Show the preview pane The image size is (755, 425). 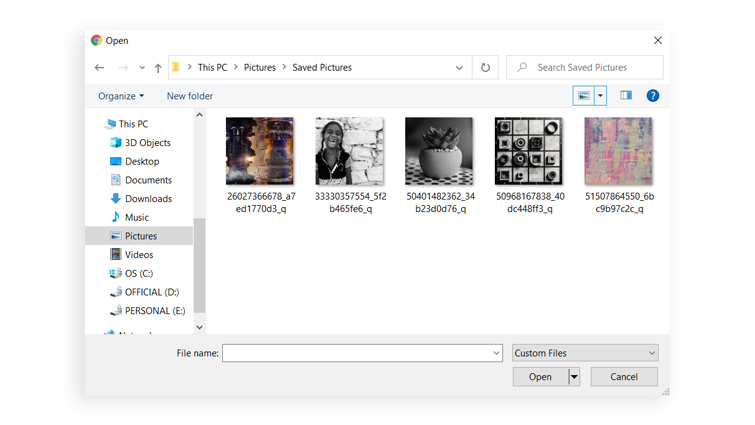point(626,95)
